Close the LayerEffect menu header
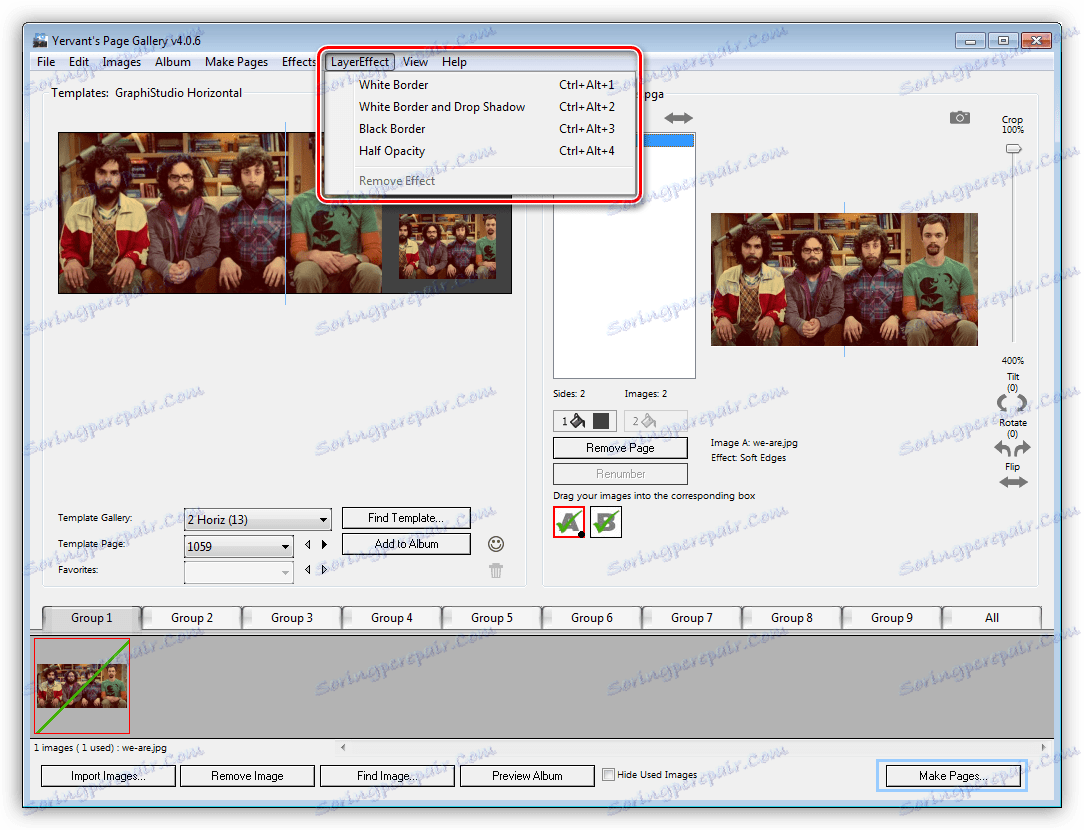Viewport: 1084px width, 830px height. (x=359, y=62)
